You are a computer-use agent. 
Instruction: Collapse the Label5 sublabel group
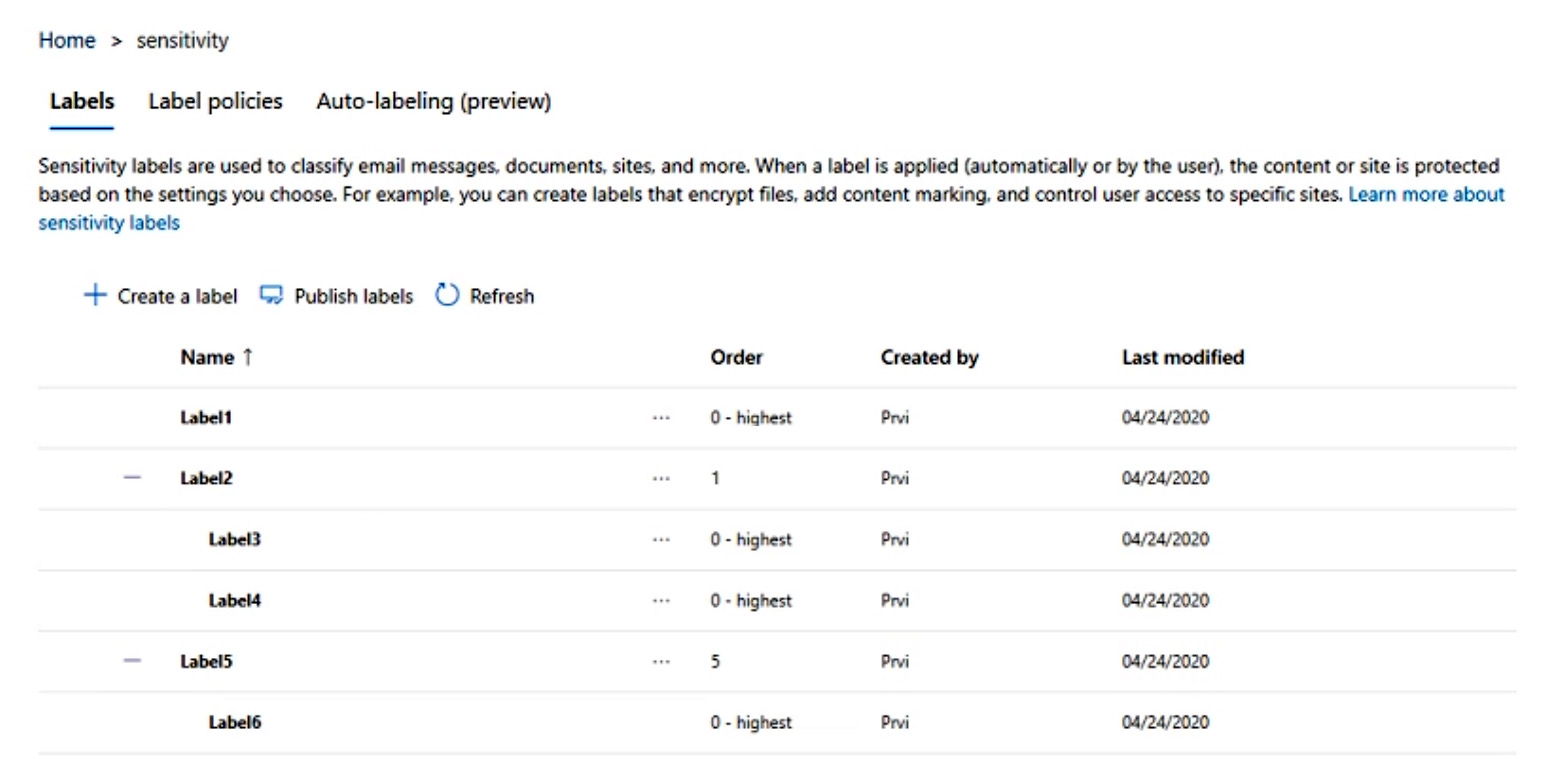pos(132,661)
